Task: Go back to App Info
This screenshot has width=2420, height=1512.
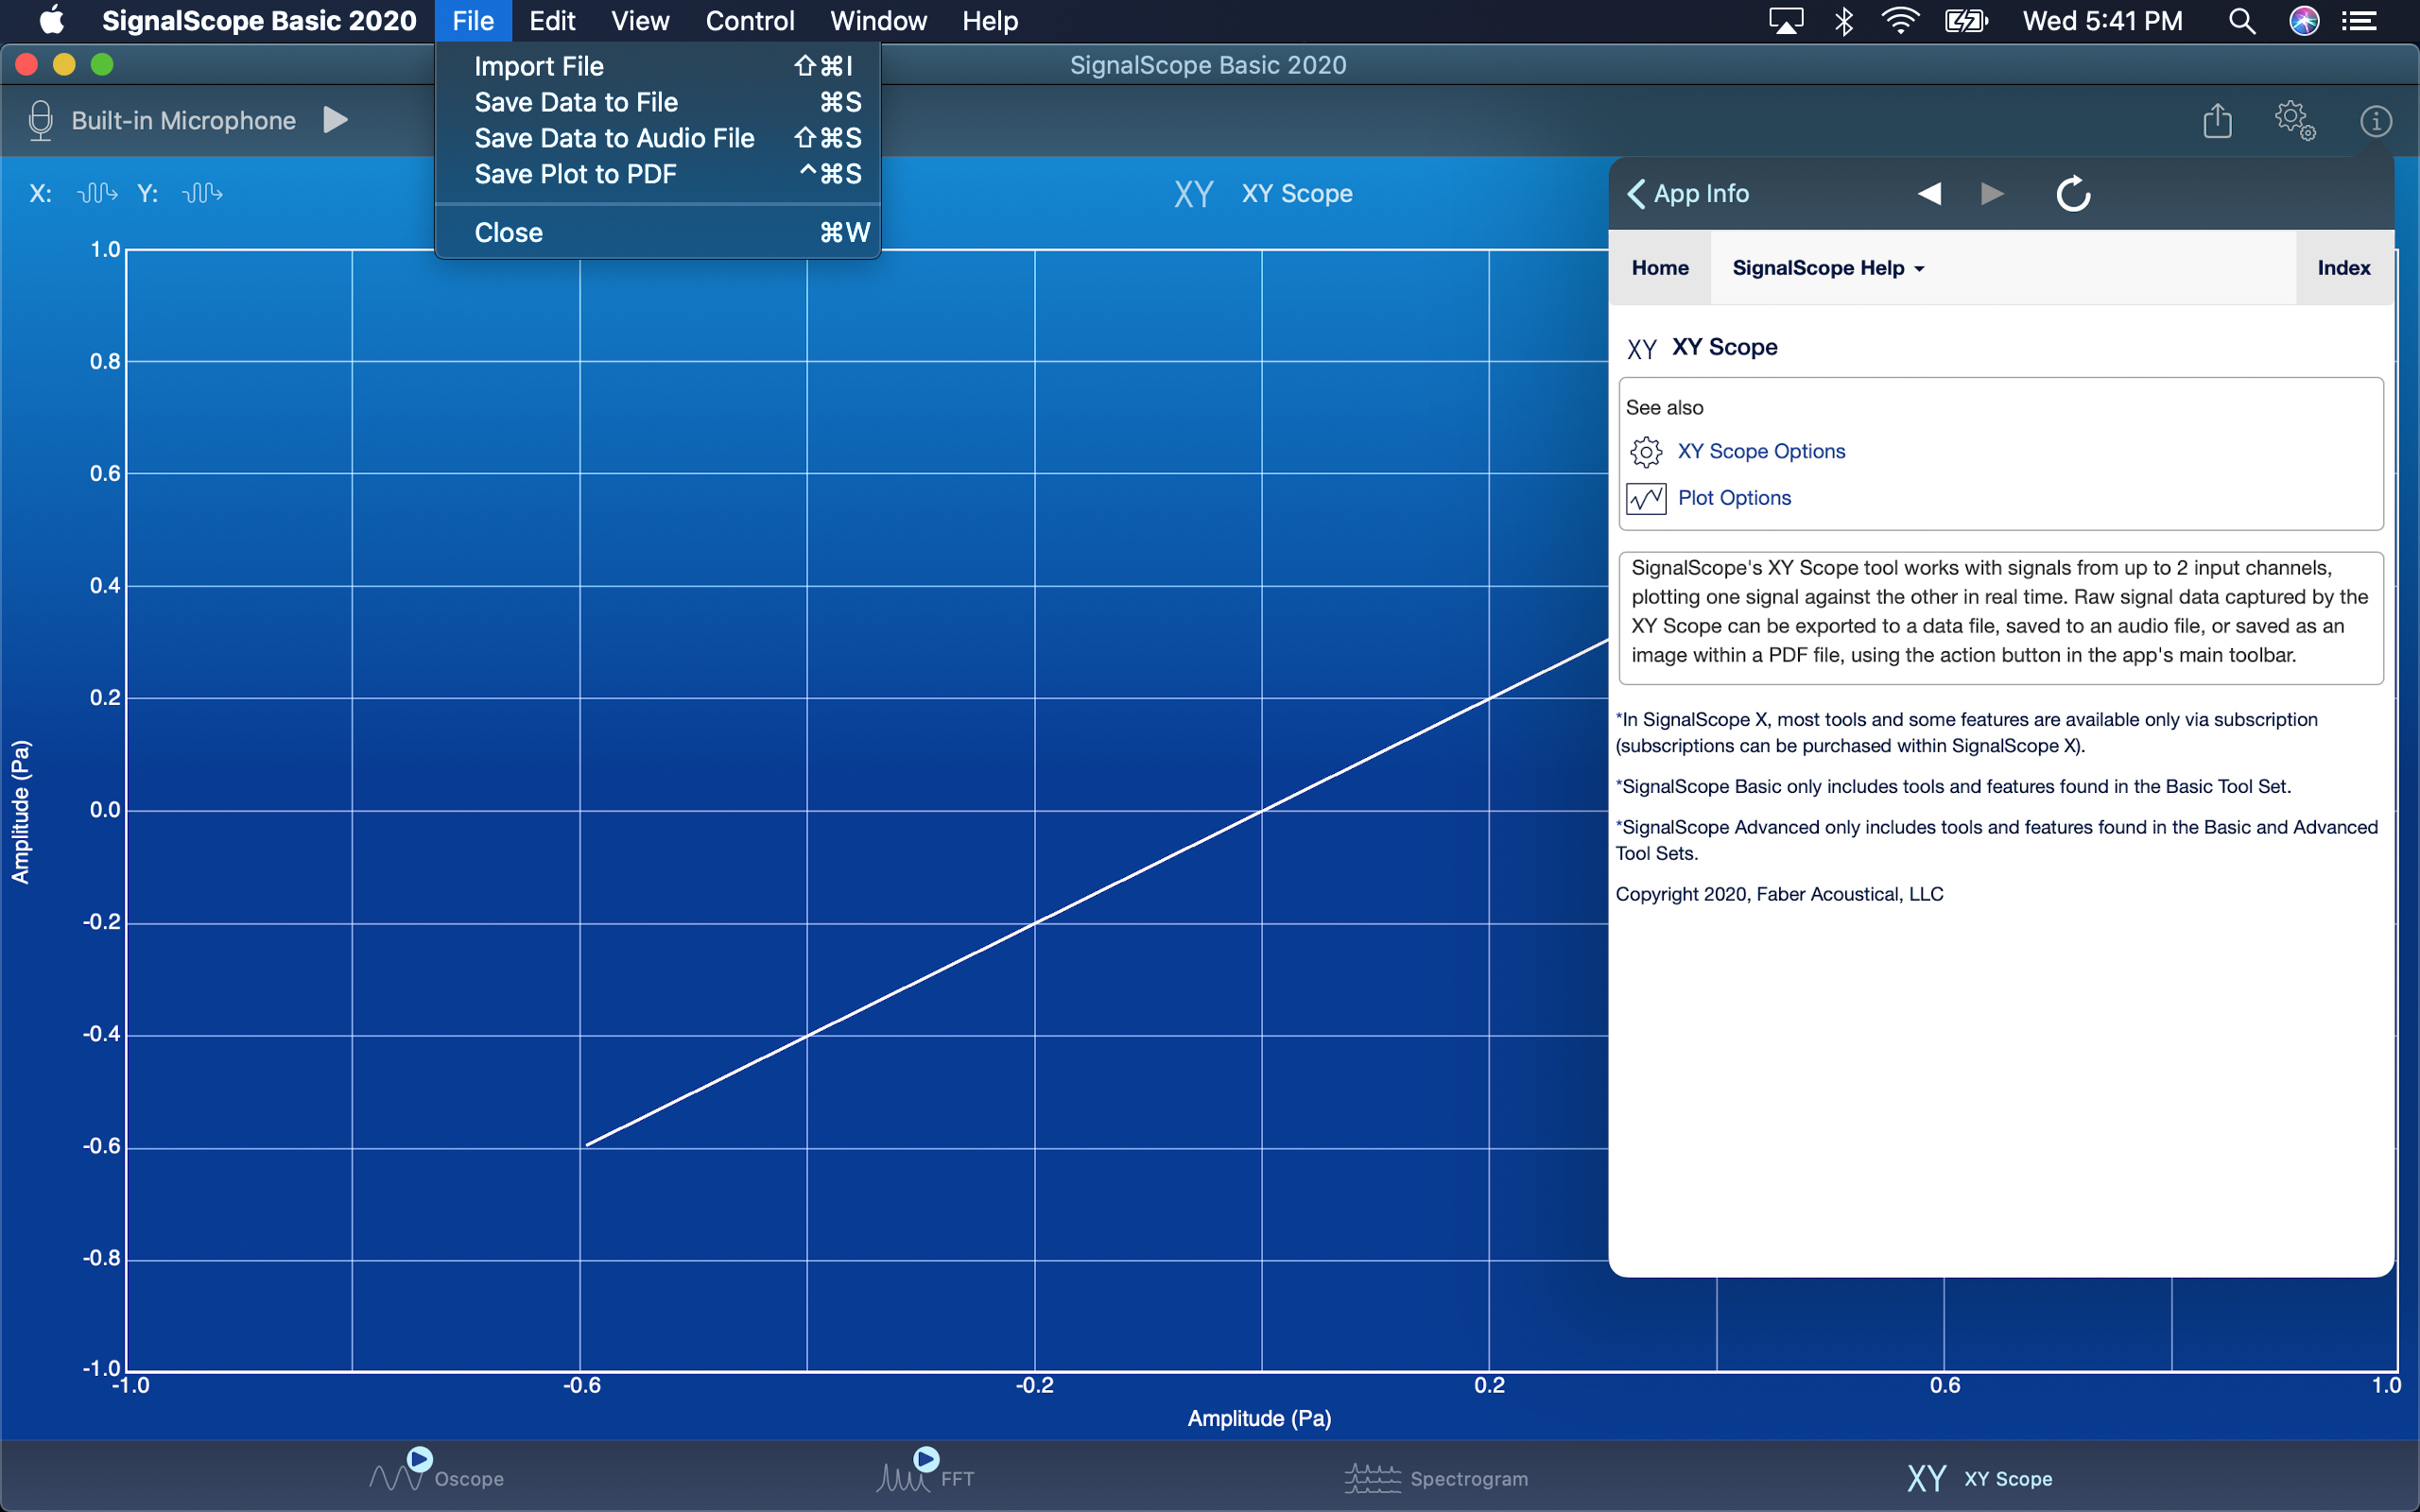Action: point(1689,193)
